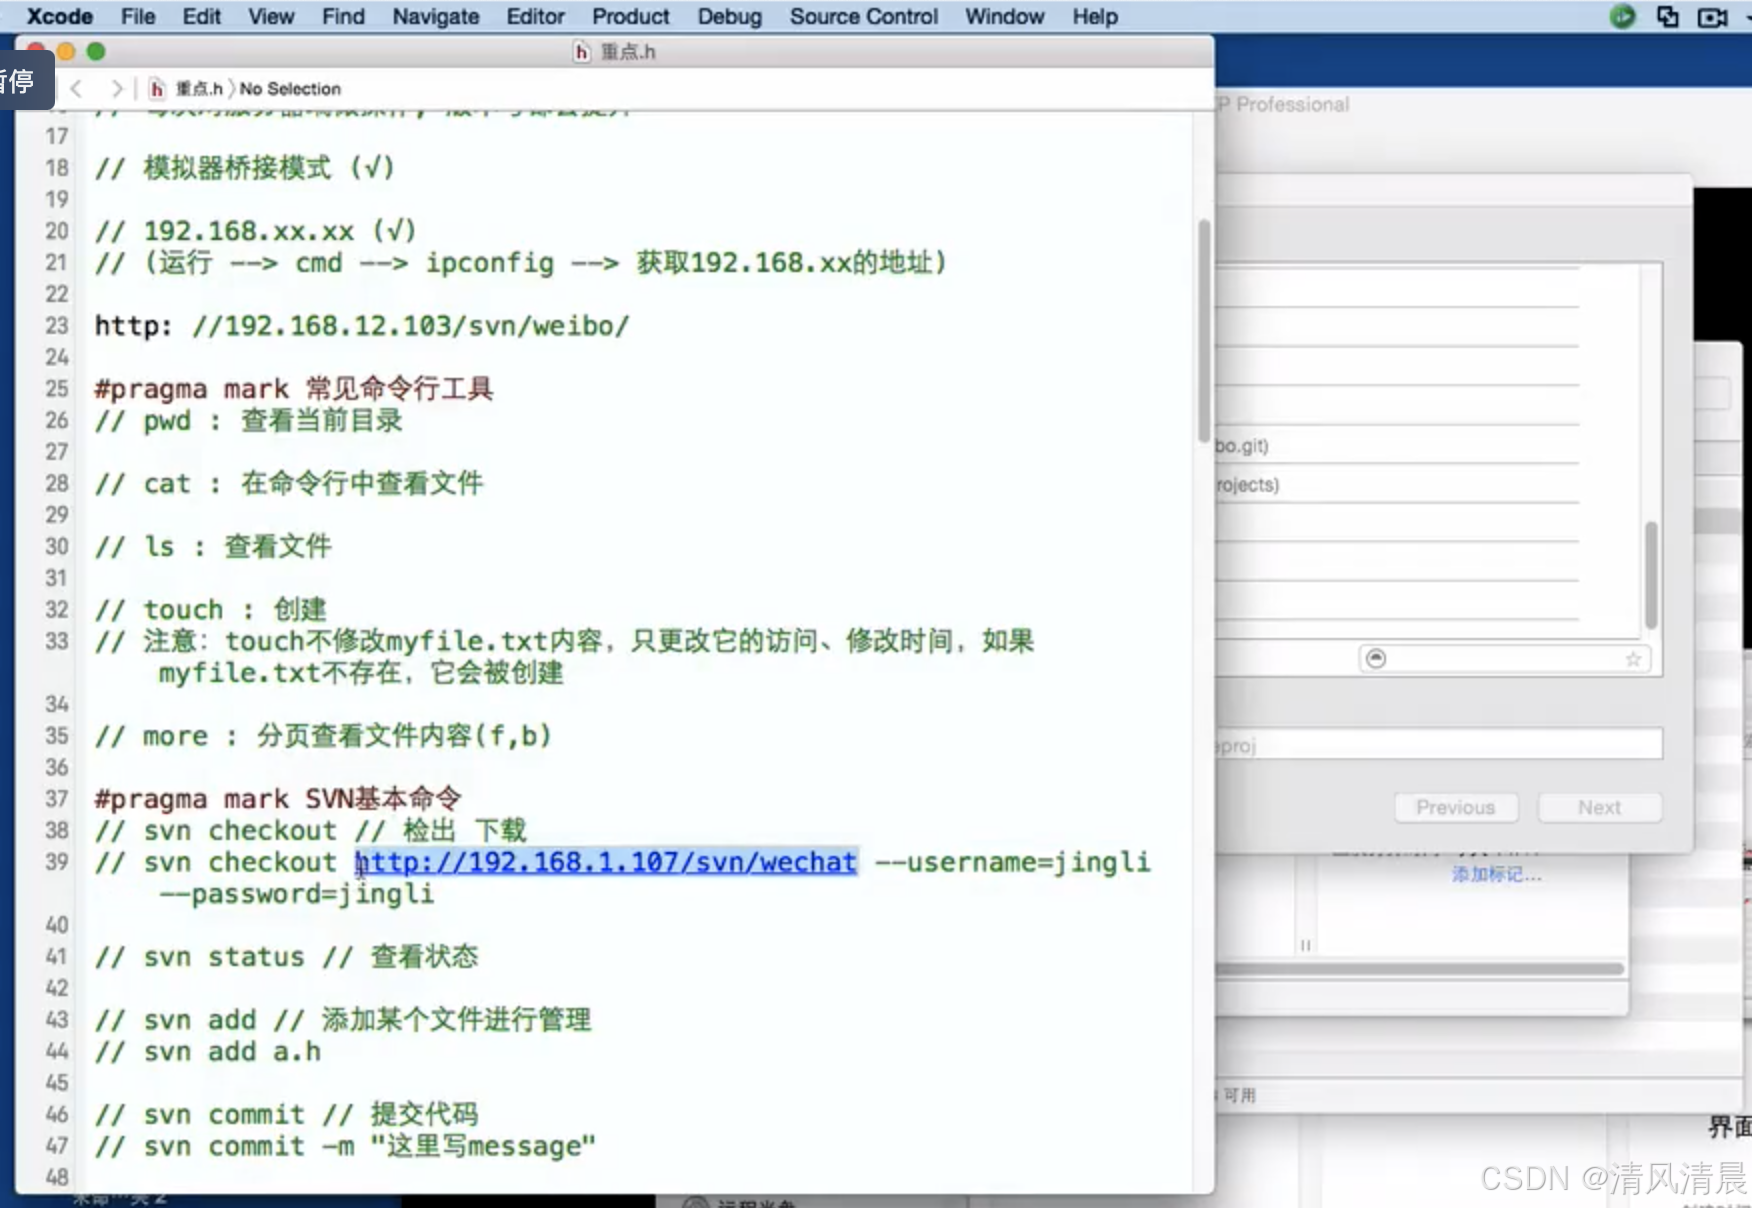1752x1208 pixels.
Task: Click the '// svn status' comment line
Action: [x=286, y=956]
